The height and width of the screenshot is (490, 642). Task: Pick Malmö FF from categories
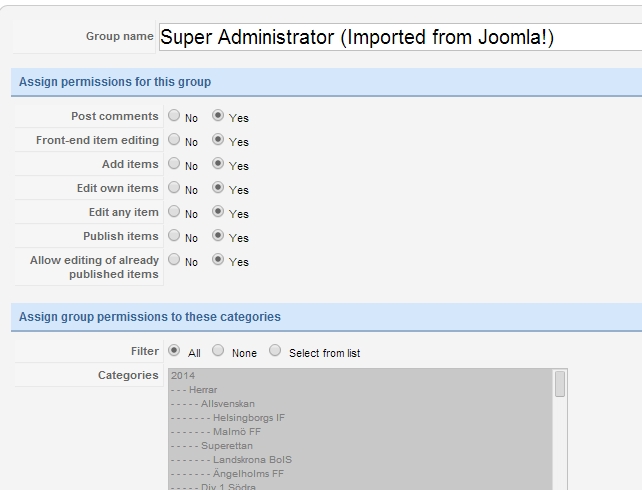click(x=361, y=431)
